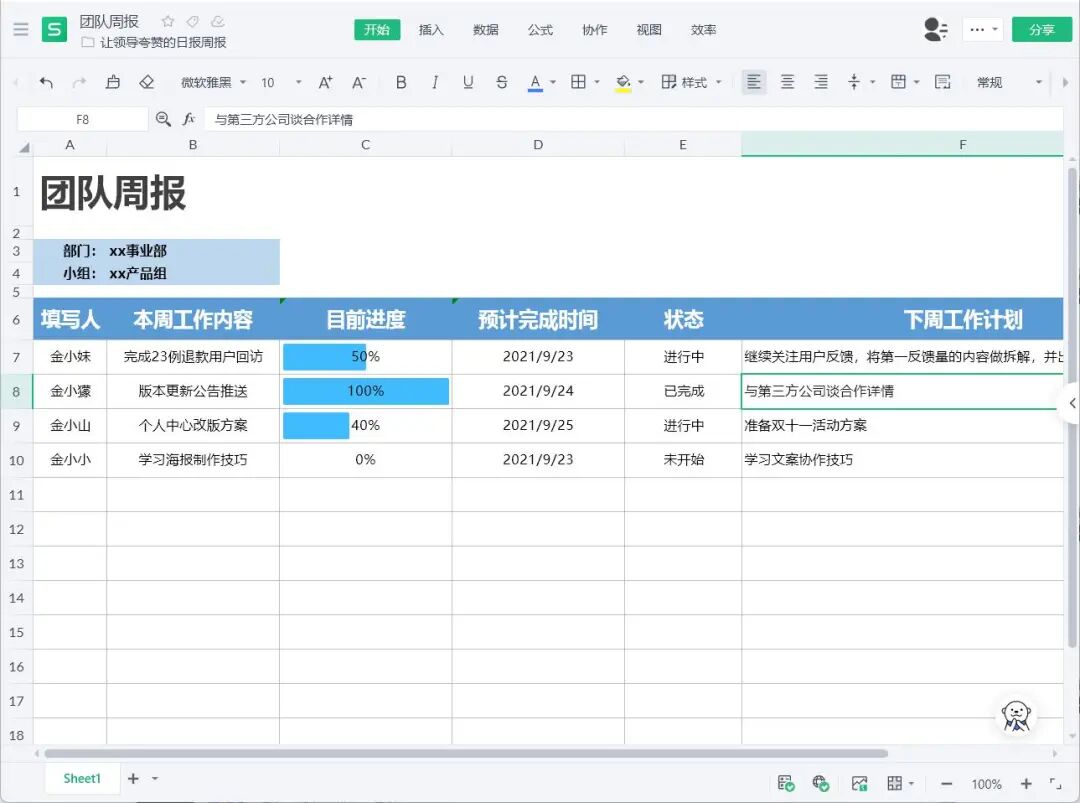Select all cells via corner triangle
Image resolution: width=1080 pixels, height=803 pixels.
click(x=24, y=147)
